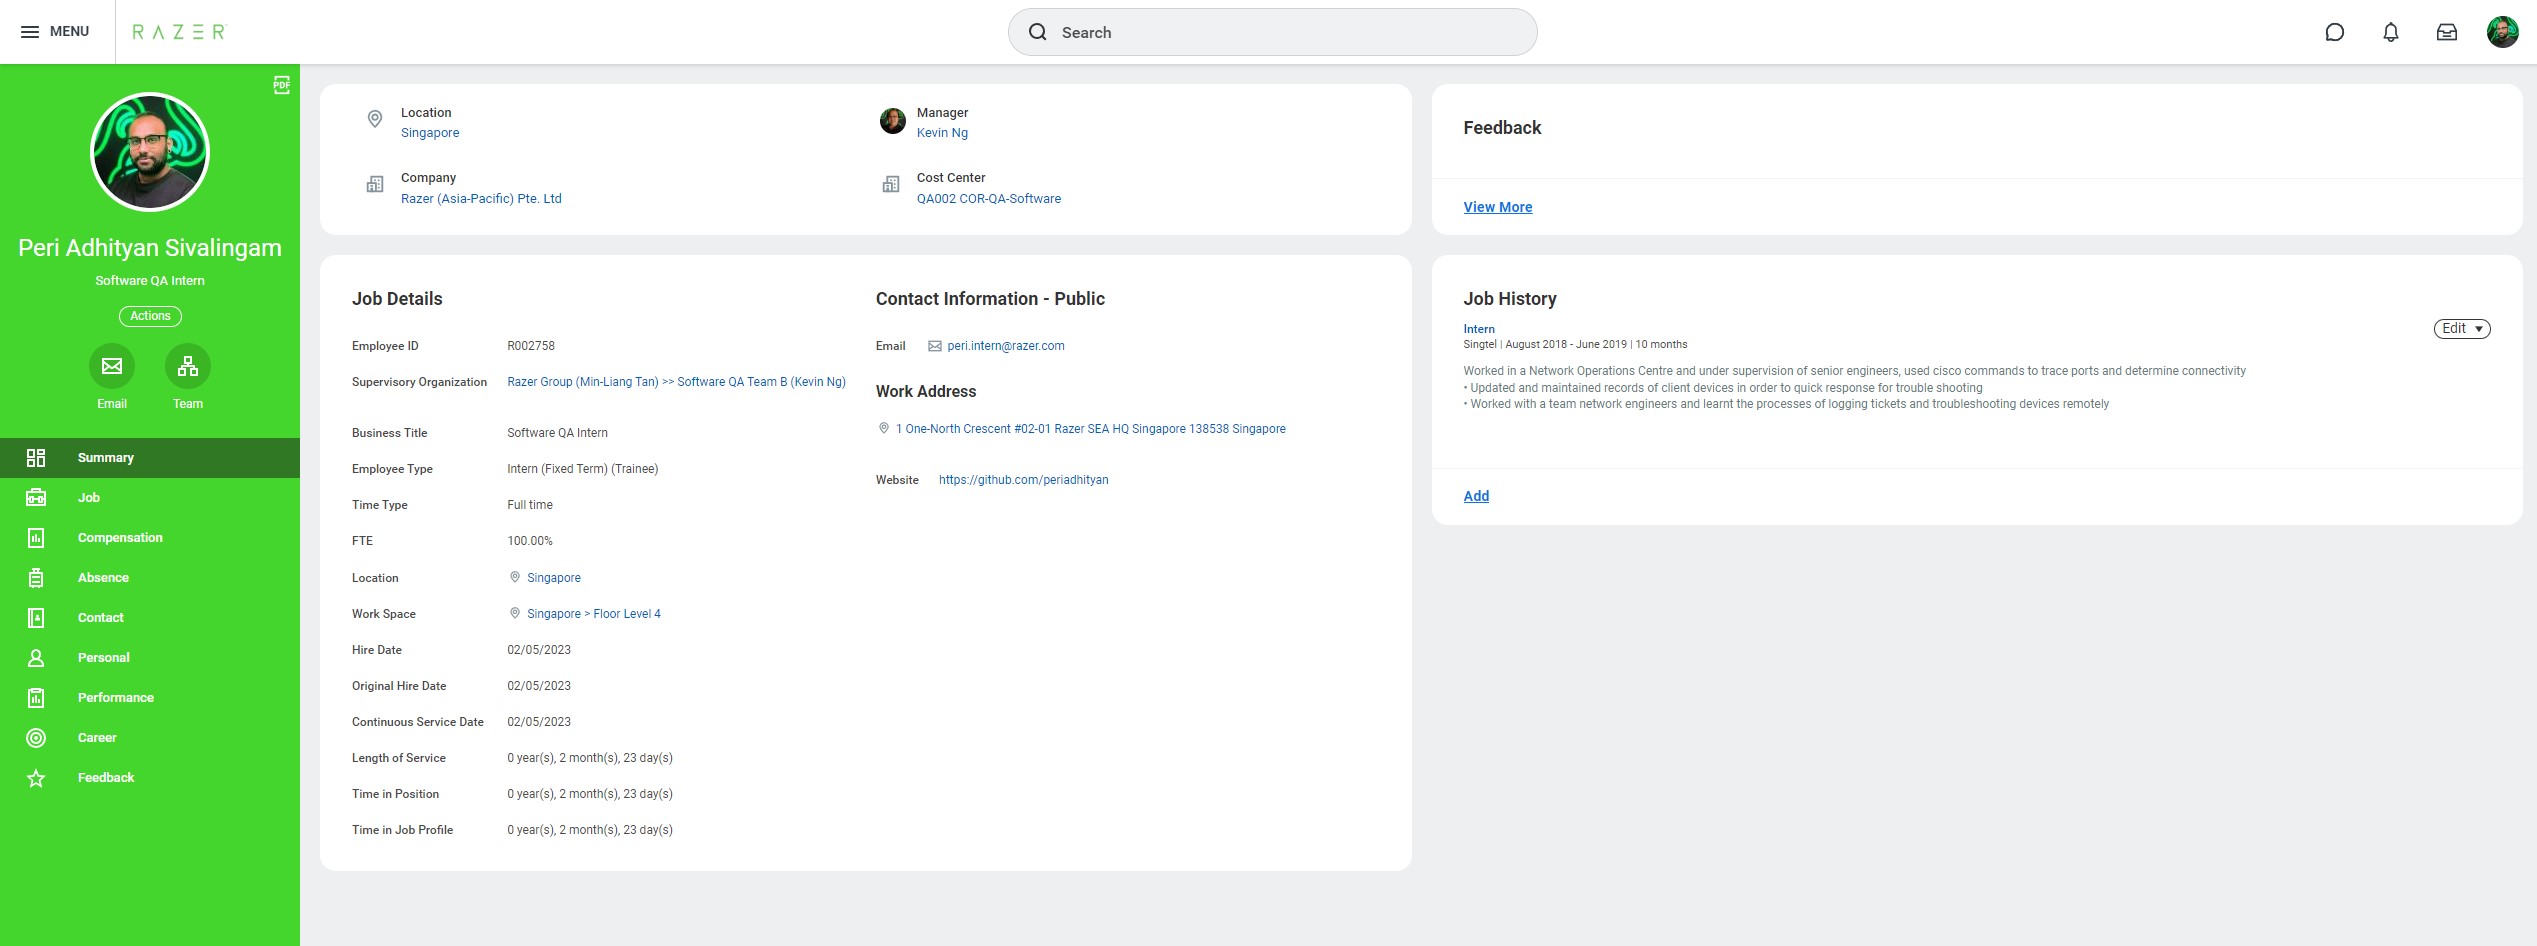Viewport: 2537px width, 946px height.
Task: Open the Kevin Ng manager link
Action: point(942,133)
